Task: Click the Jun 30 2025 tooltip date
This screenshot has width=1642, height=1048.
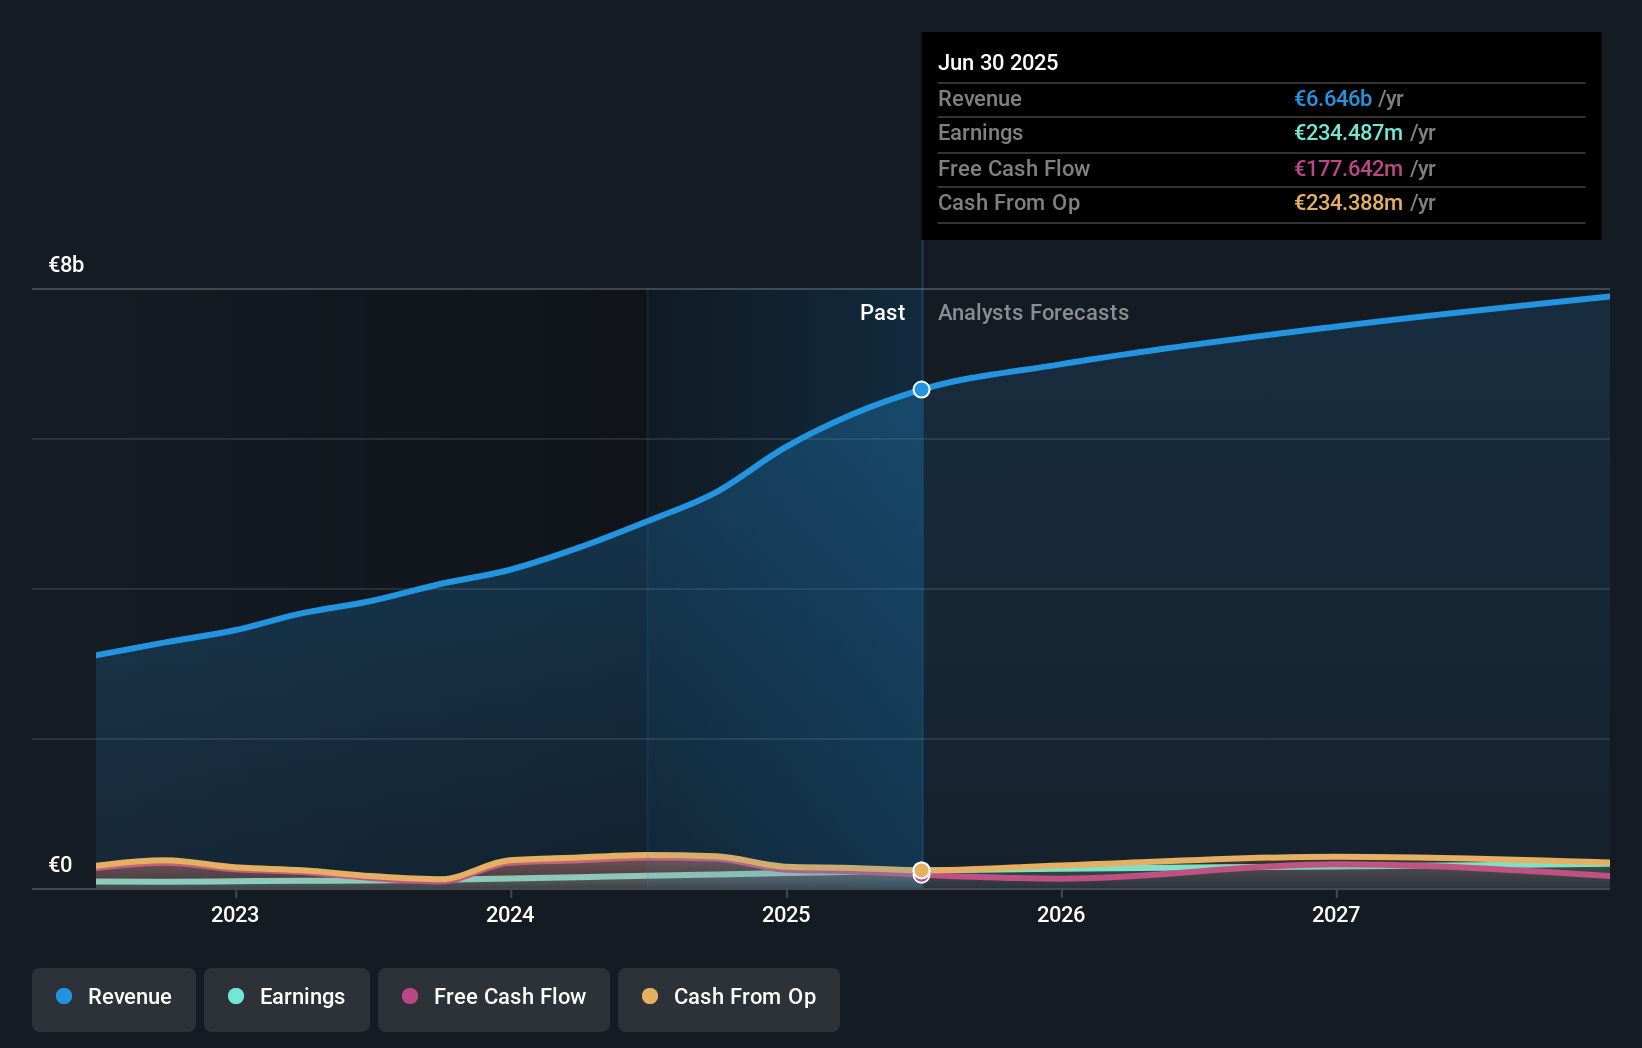Action: point(998,62)
